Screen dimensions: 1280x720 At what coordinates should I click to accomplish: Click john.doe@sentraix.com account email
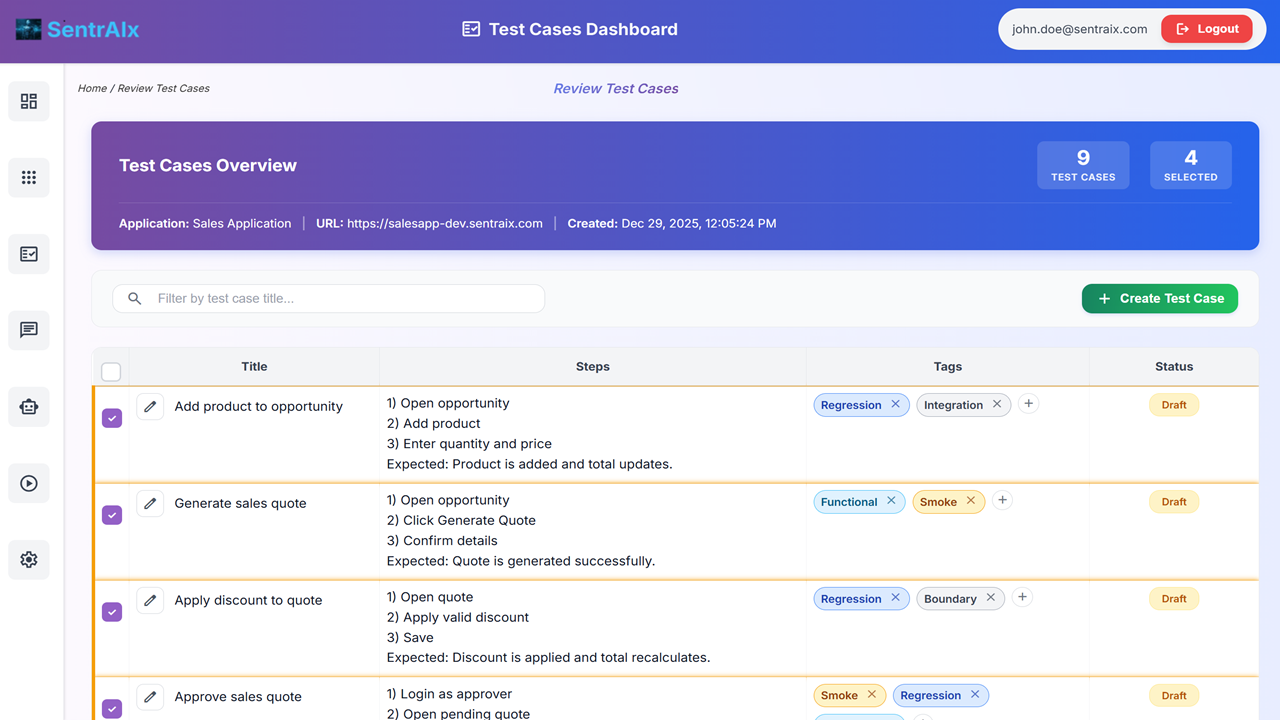pyautogui.click(x=1080, y=29)
